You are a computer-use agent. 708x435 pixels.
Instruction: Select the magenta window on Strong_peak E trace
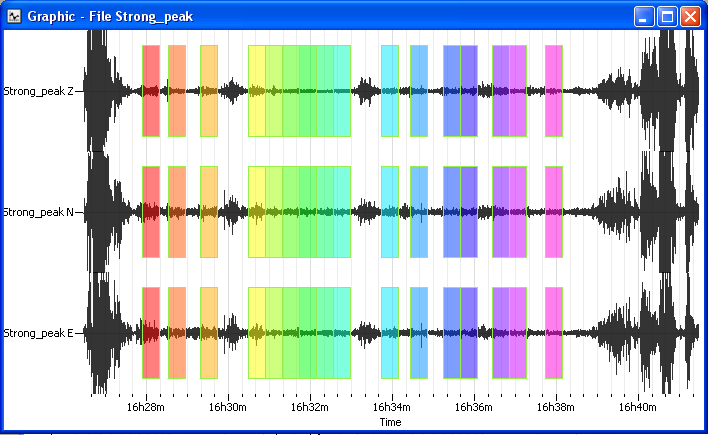pos(554,333)
